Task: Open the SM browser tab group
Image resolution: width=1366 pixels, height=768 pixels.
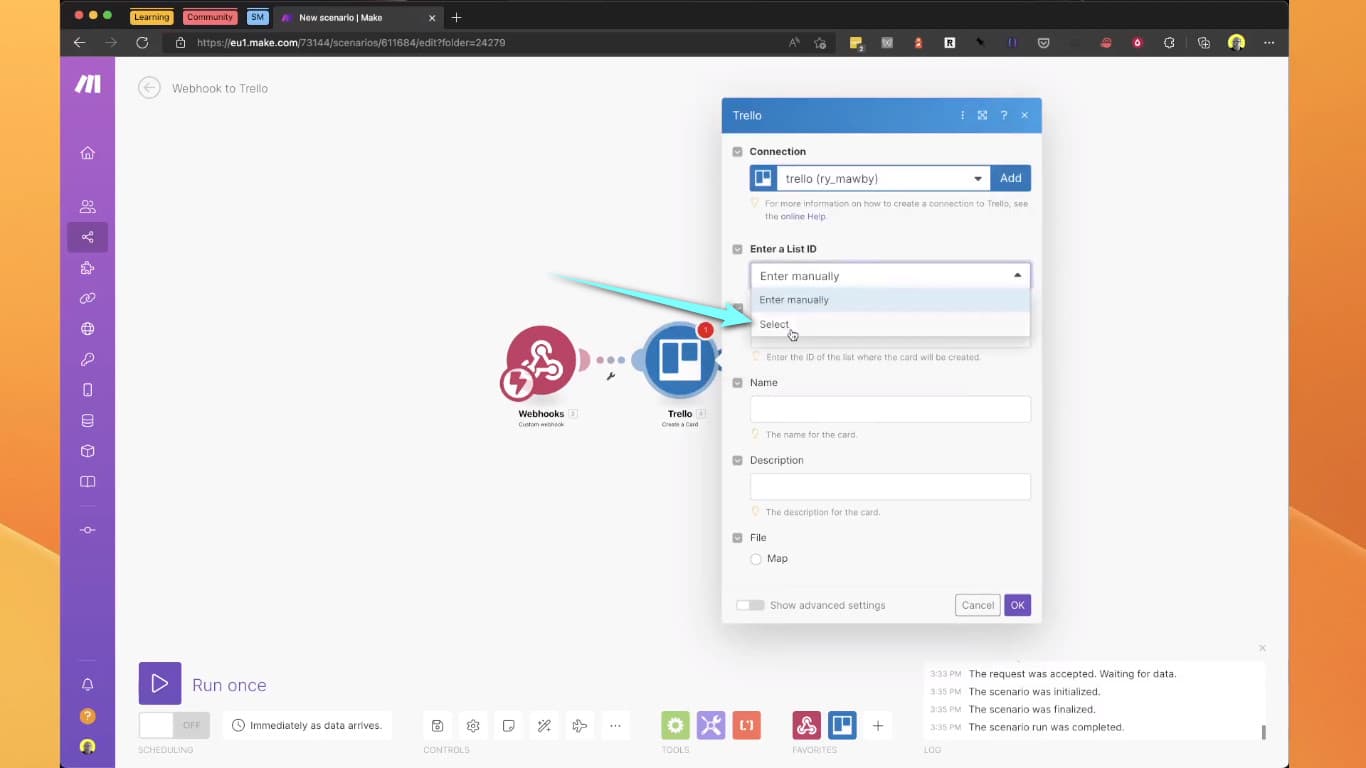Action: [257, 17]
